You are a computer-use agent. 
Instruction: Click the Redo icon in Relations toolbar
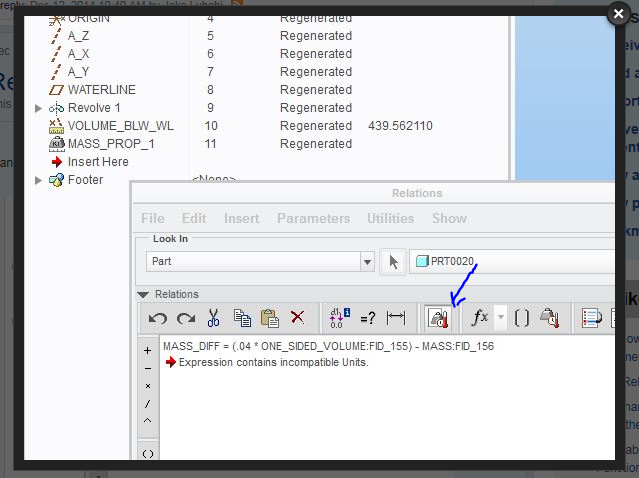pyautogui.click(x=186, y=318)
